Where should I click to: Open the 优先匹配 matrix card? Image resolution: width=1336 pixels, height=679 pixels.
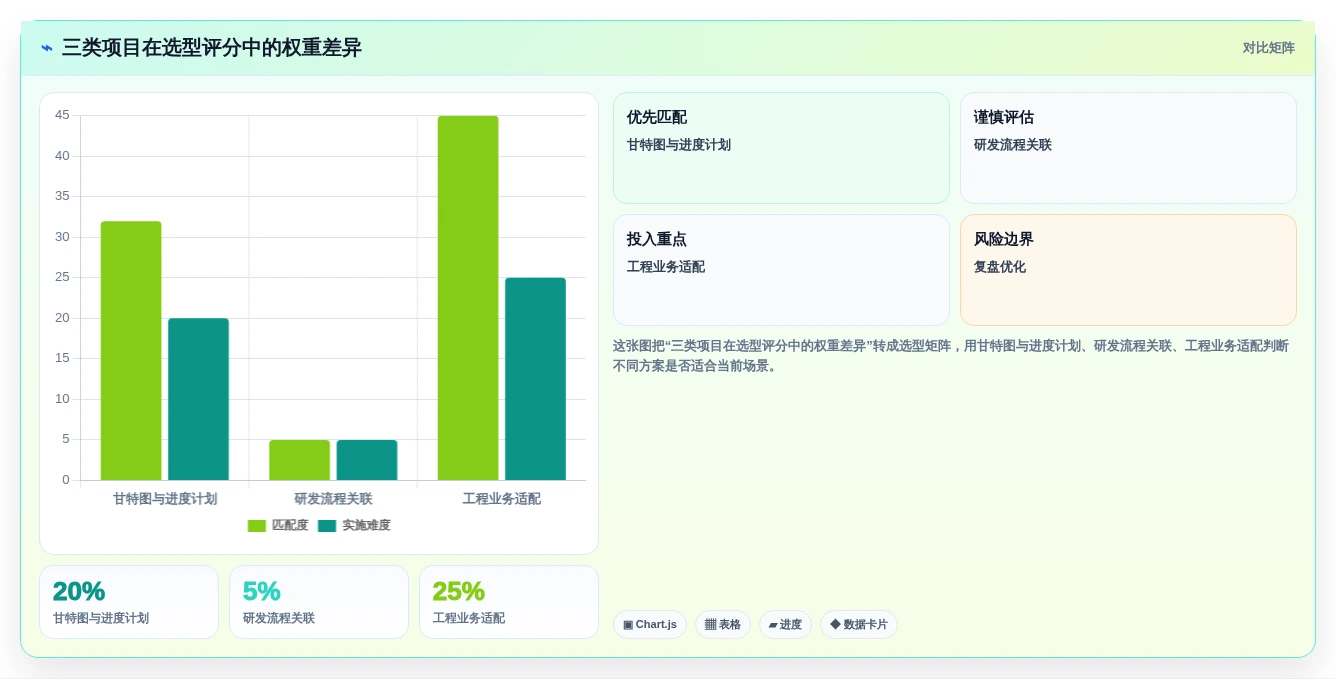coord(781,148)
